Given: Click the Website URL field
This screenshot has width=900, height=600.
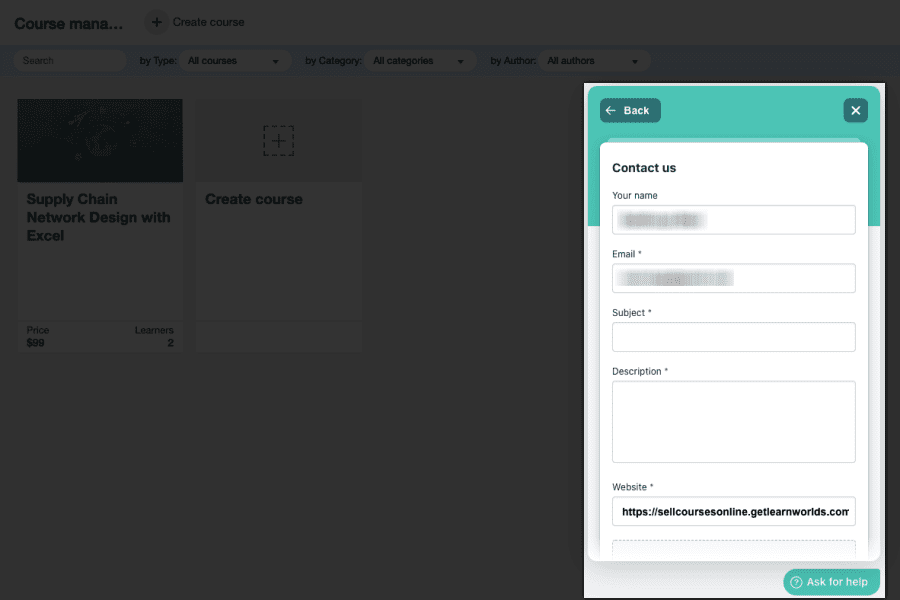Looking at the screenshot, I should [733, 511].
